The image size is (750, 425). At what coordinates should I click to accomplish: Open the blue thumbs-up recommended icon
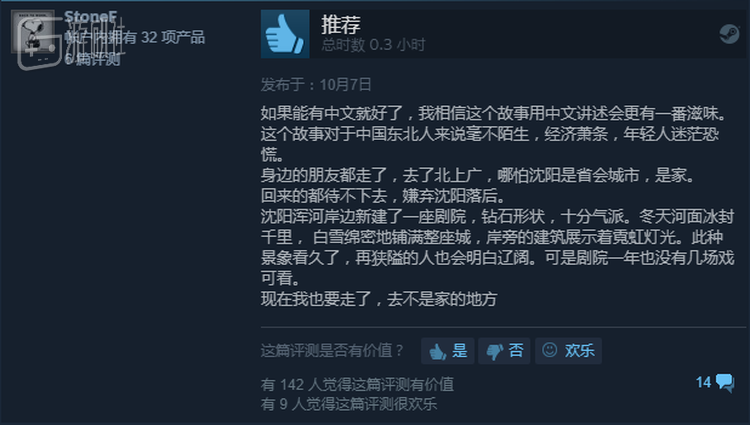point(285,34)
